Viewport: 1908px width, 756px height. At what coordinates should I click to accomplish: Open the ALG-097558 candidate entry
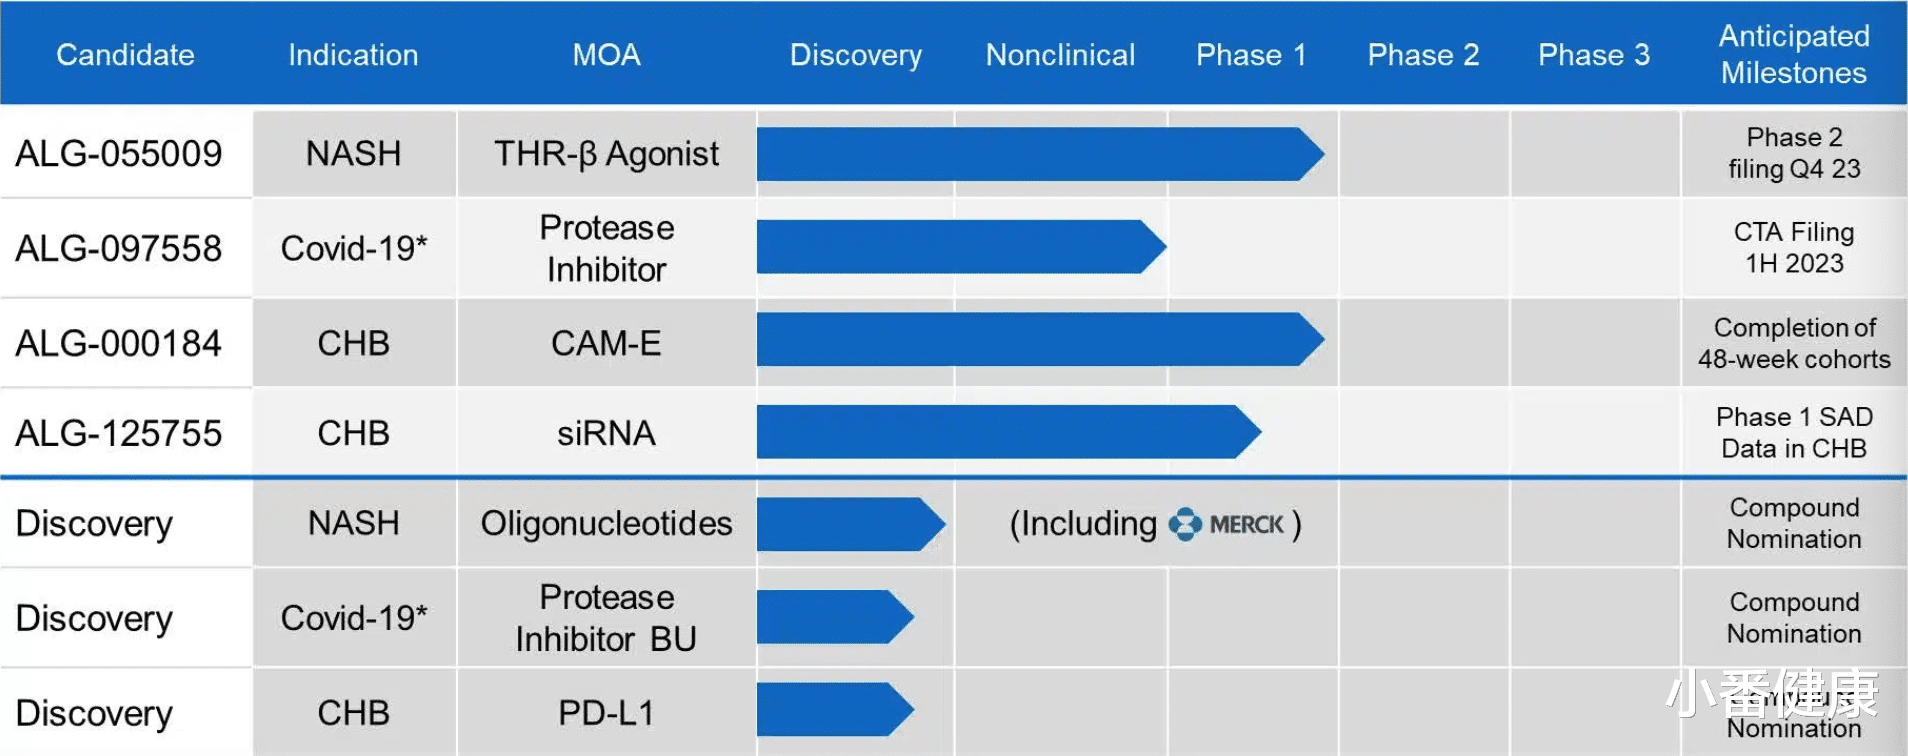coord(119,248)
